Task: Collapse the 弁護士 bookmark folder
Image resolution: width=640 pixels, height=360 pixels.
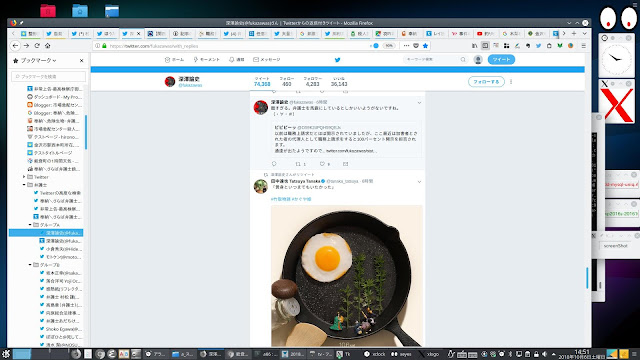Action: click(x=24, y=185)
